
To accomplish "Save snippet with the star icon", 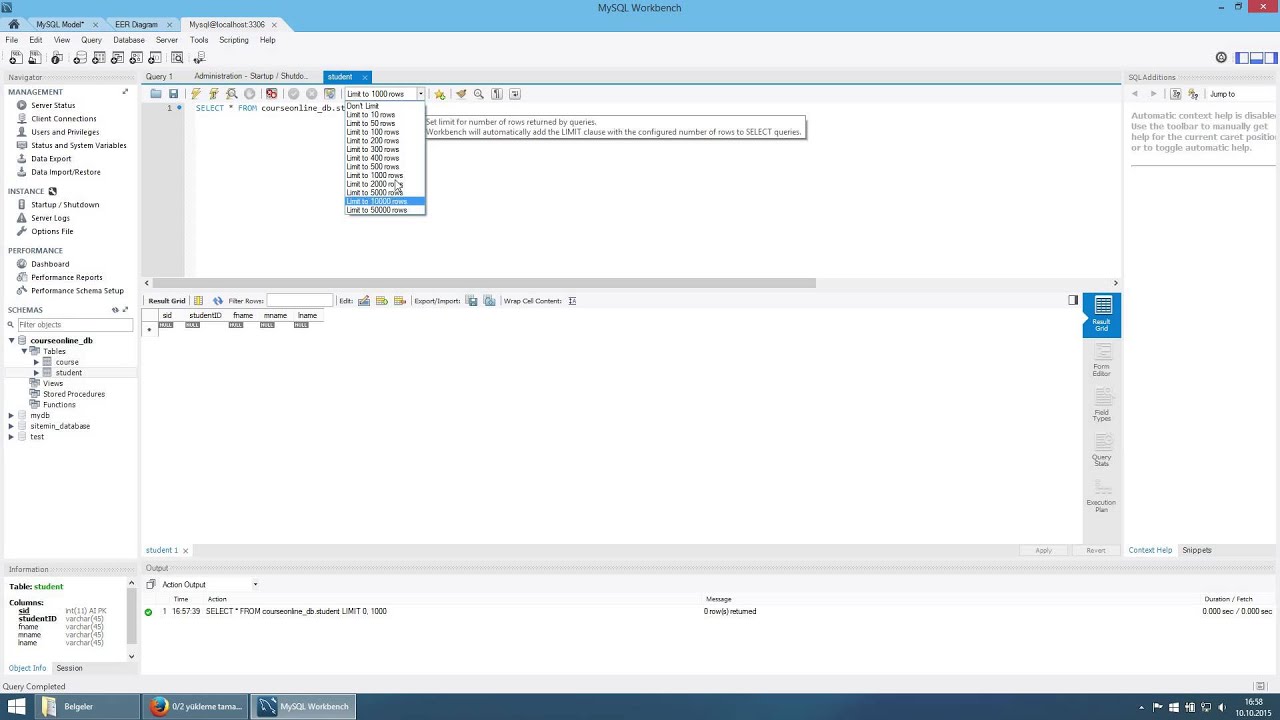I will pos(440,94).
